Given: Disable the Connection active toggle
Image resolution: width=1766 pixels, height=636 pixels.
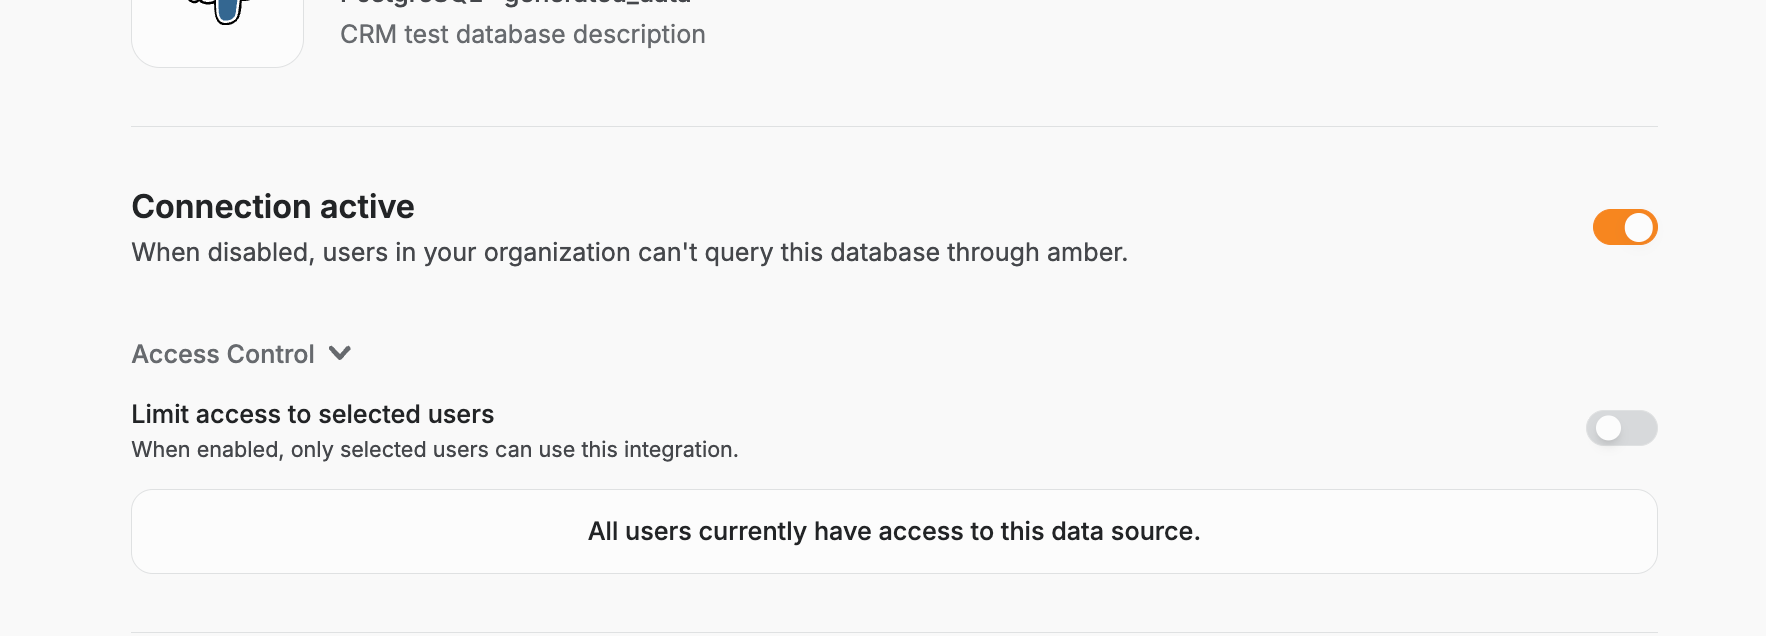Looking at the screenshot, I should [x=1625, y=227].
